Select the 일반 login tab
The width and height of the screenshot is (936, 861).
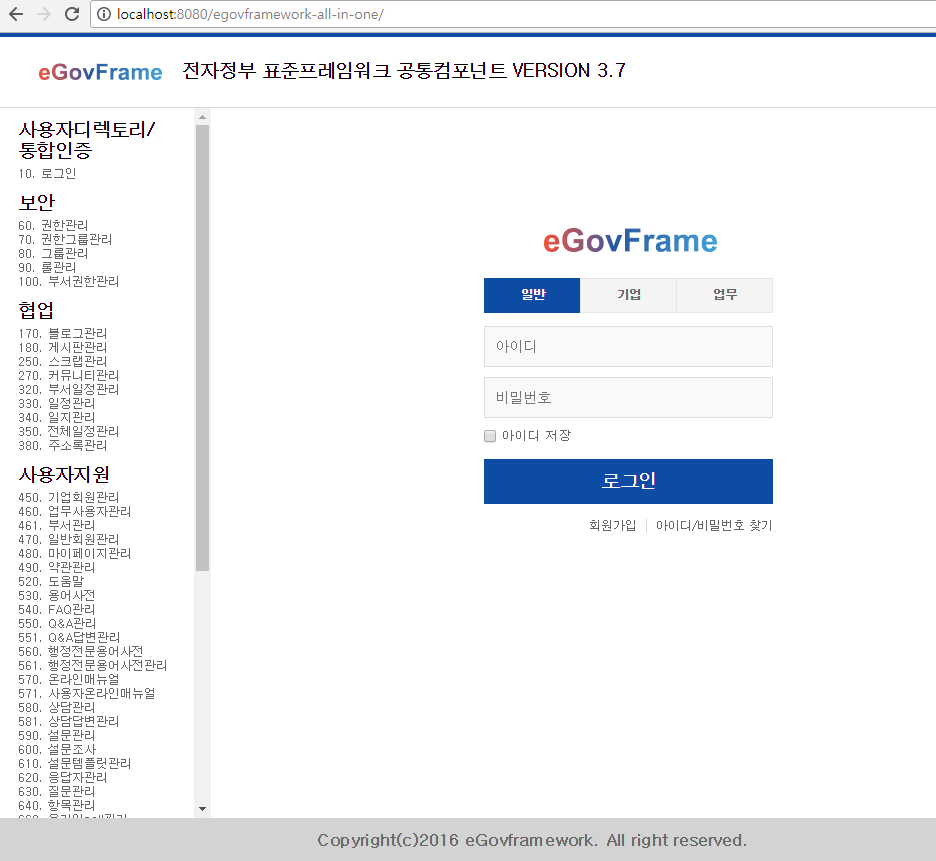click(532, 295)
